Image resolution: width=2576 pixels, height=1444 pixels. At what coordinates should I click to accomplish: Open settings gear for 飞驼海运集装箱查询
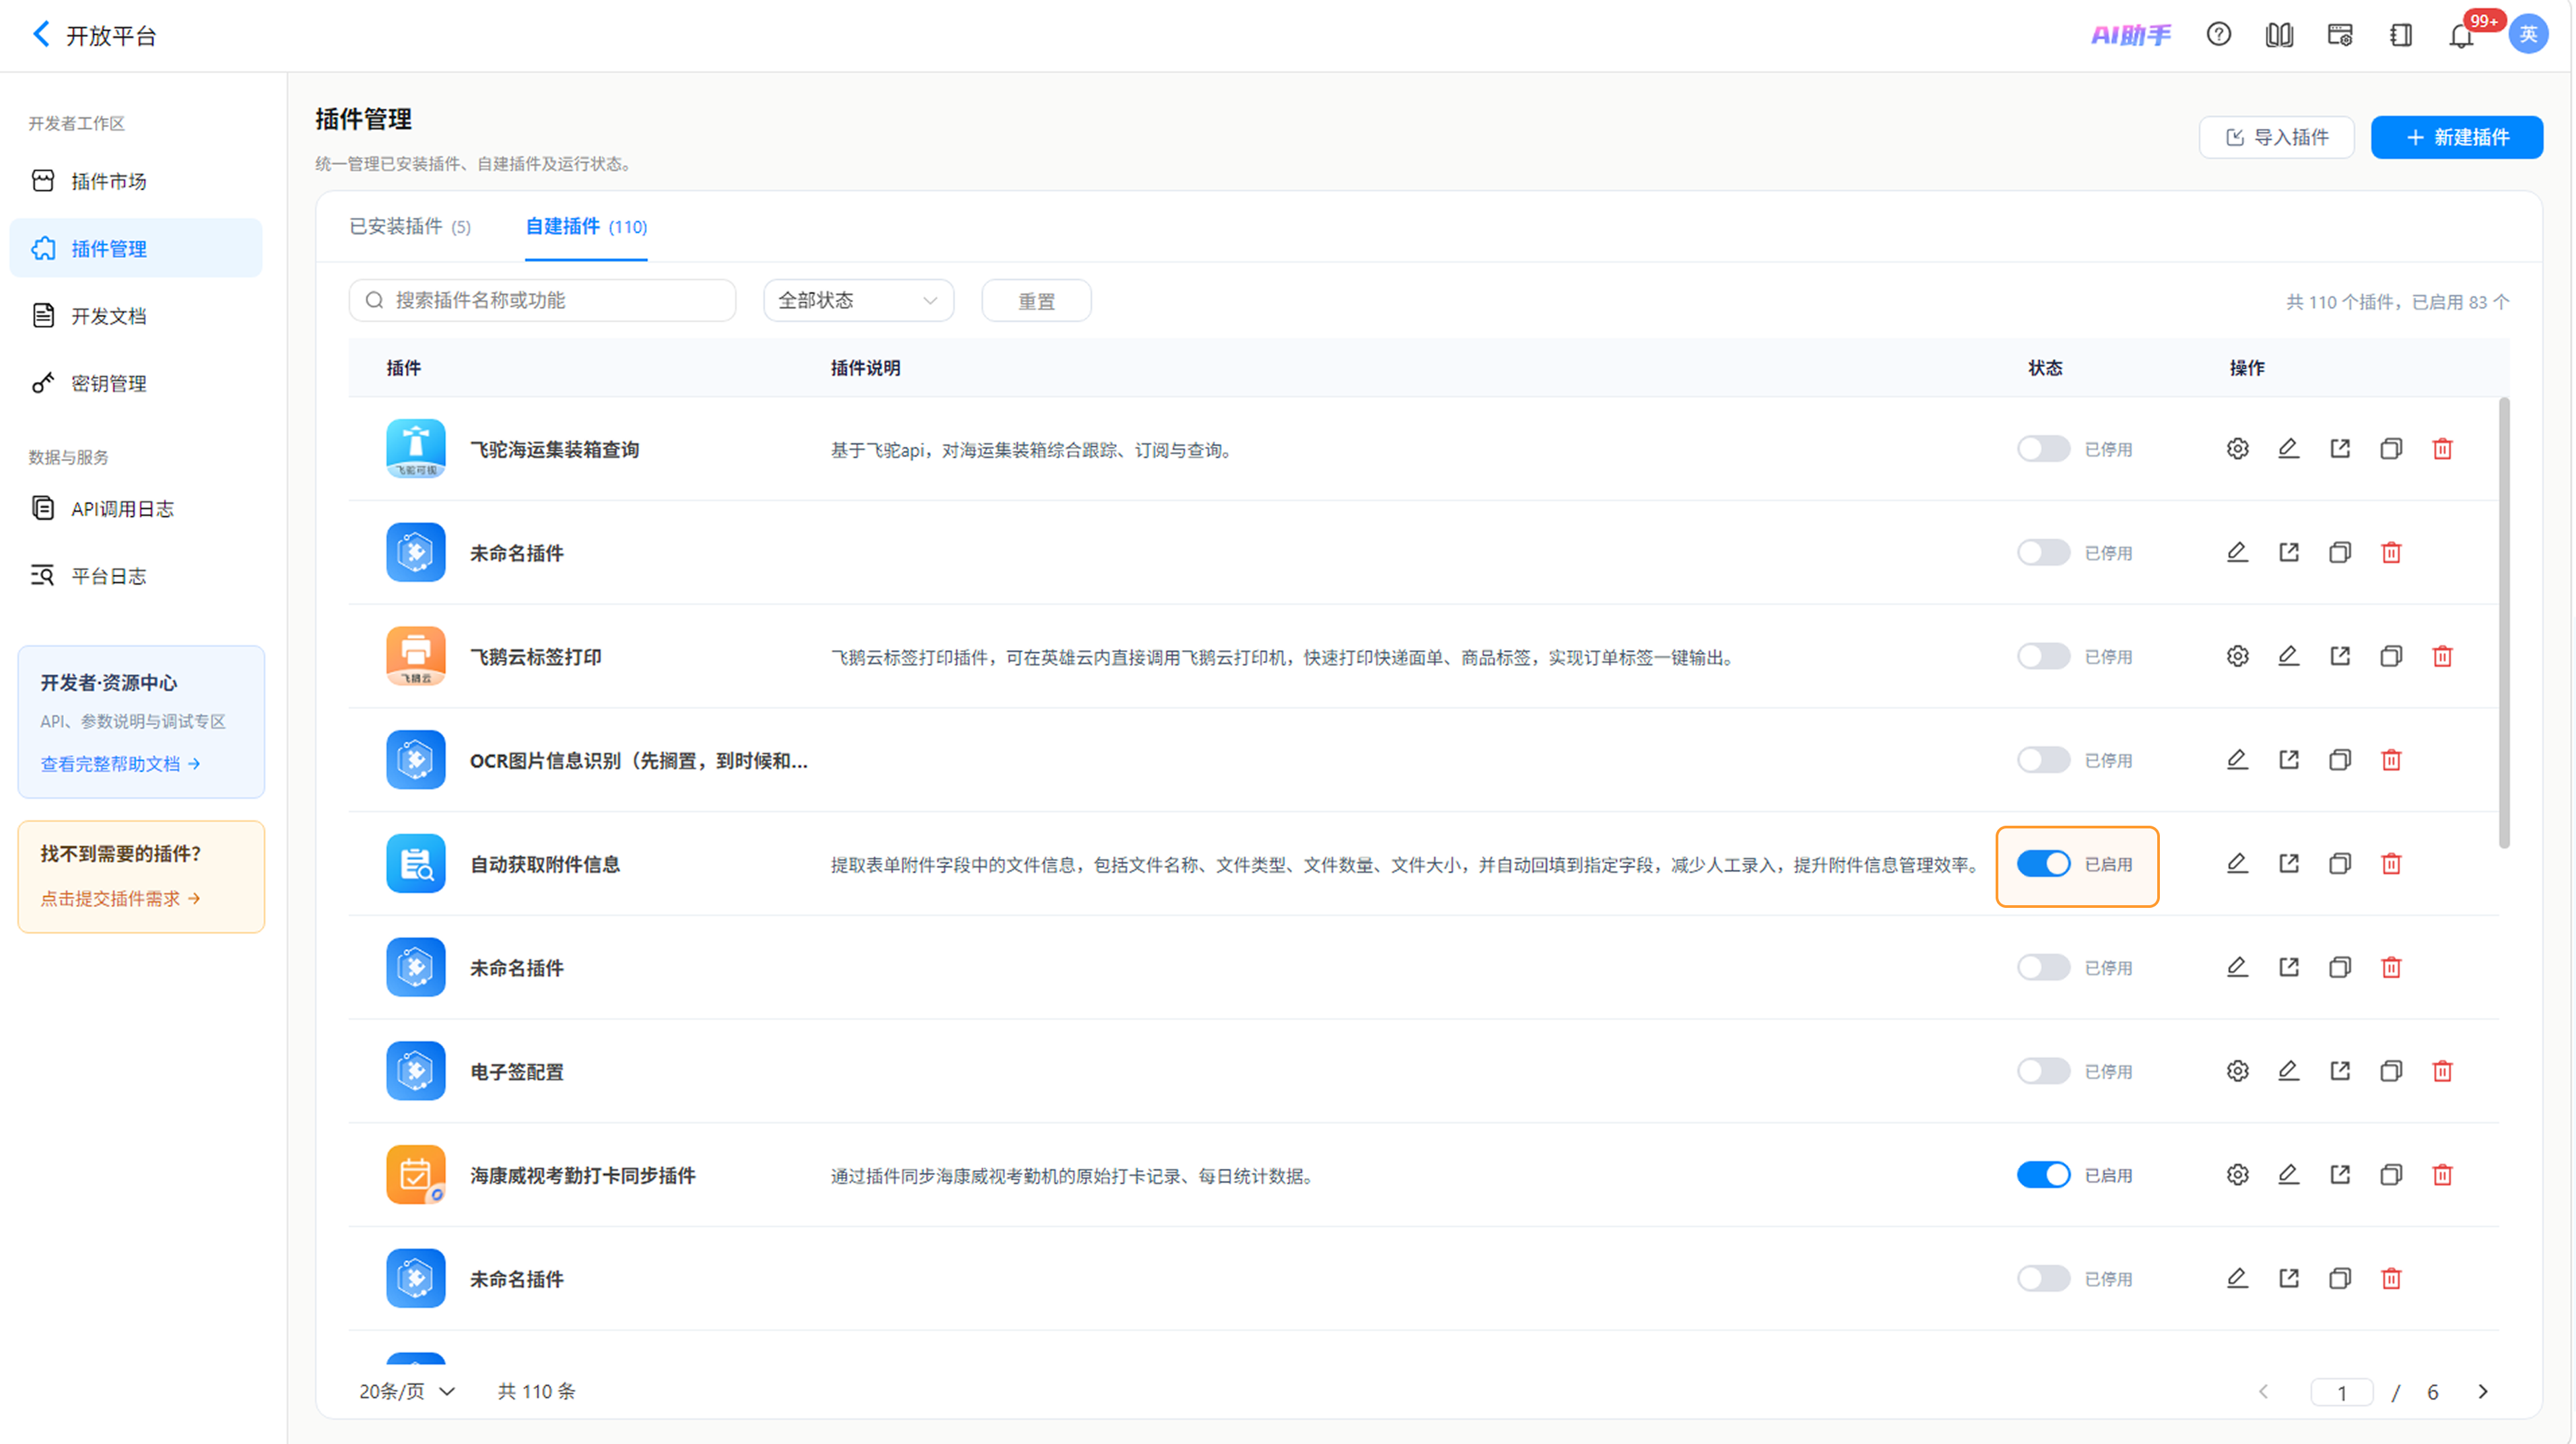(x=2237, y=449)
